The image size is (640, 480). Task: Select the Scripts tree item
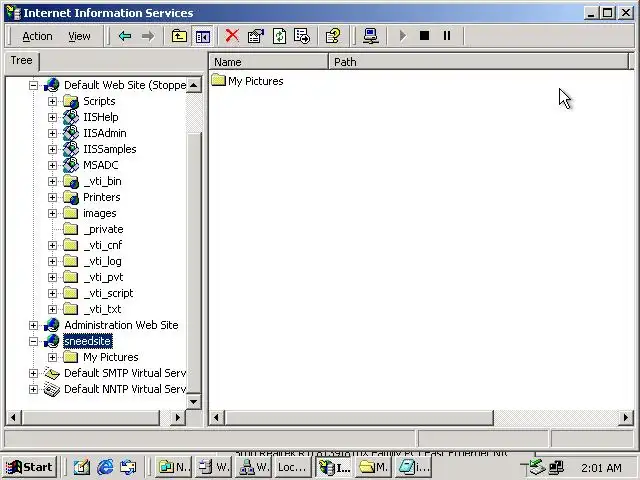(x=99, y=101)
